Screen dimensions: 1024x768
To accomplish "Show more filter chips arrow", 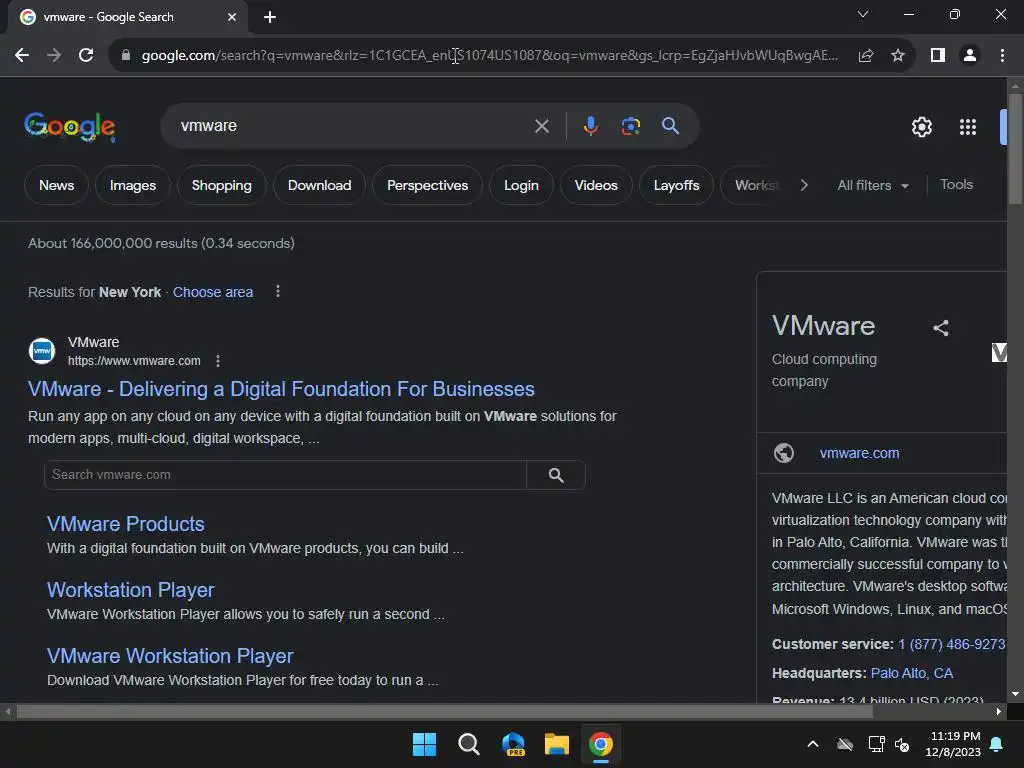I will click(x=804, y=185).
